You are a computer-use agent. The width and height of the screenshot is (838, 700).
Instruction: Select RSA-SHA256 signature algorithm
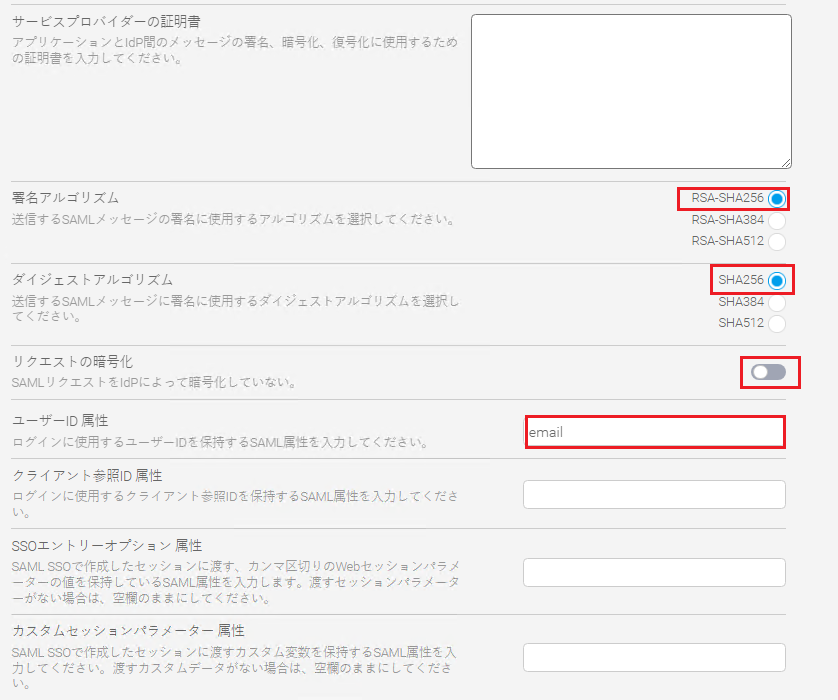[x=777, y=199]
